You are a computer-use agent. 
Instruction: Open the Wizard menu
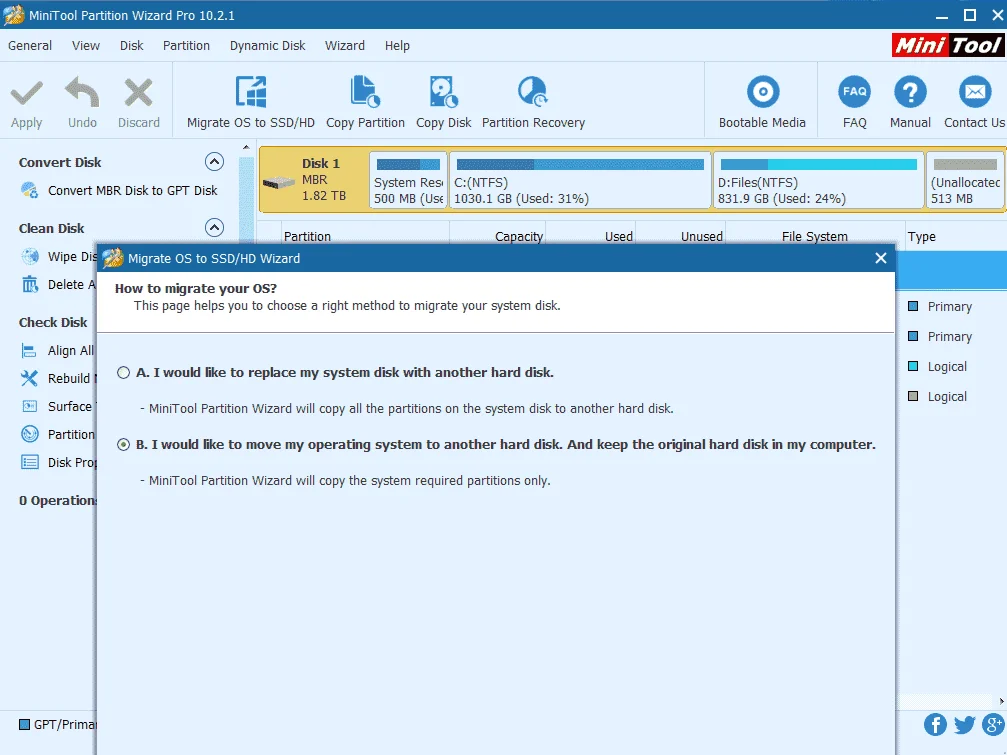pyautogui.click(x=345, y=46)
